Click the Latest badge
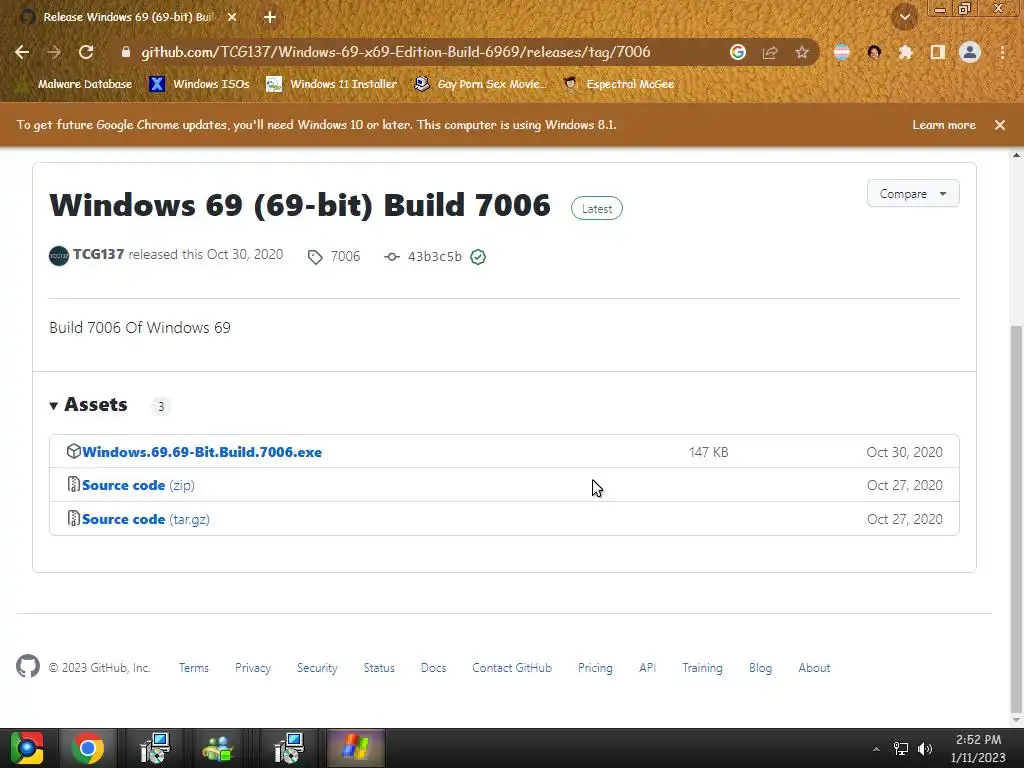Image resolution: width=1024 pixels, height=768 pixels. tap(597, 208)
